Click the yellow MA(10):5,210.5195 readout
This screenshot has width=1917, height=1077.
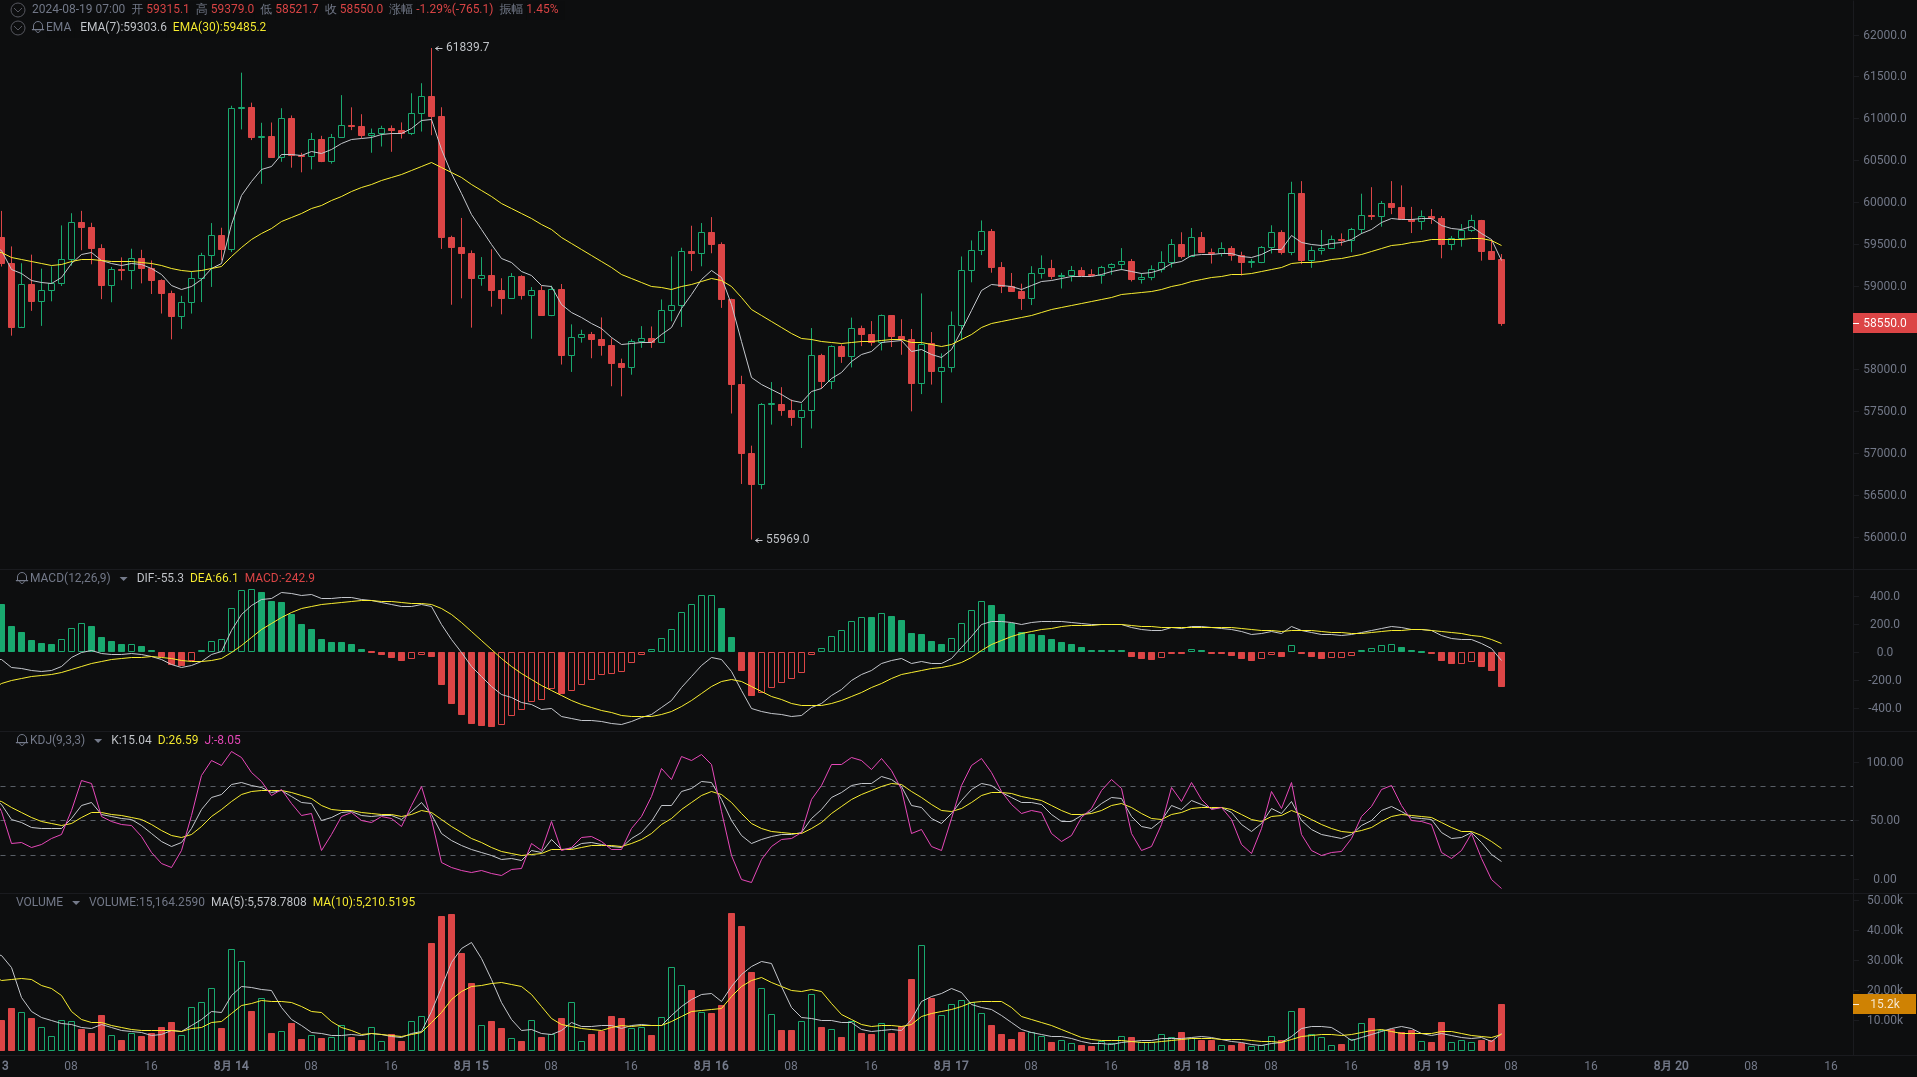(x=364, y=902)
